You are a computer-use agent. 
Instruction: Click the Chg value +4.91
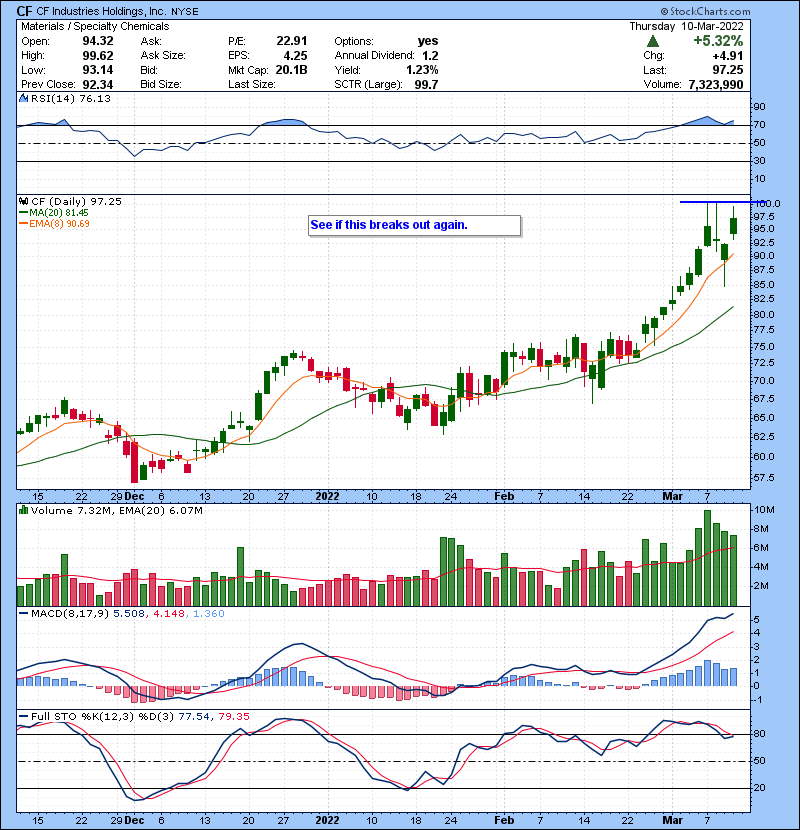coord(727,56)
